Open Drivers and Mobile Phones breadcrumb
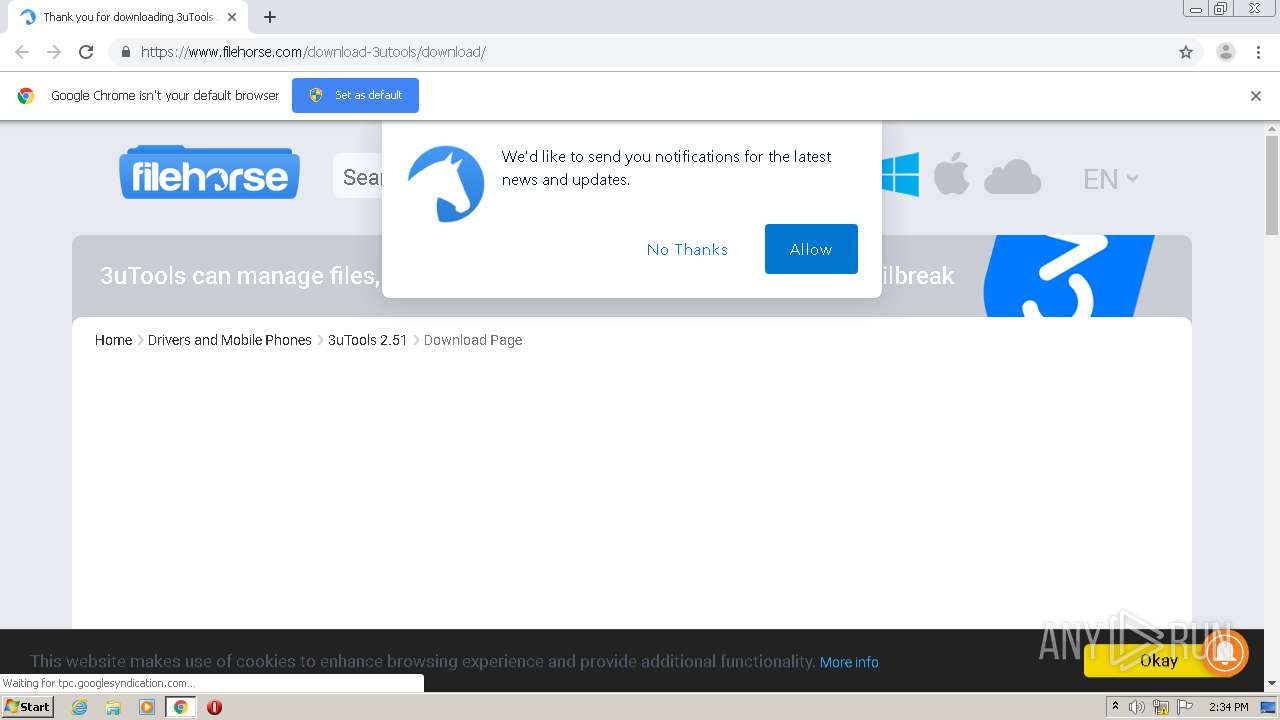The image size is (1280, 720). pyautogui.click(x=230, y=340)
